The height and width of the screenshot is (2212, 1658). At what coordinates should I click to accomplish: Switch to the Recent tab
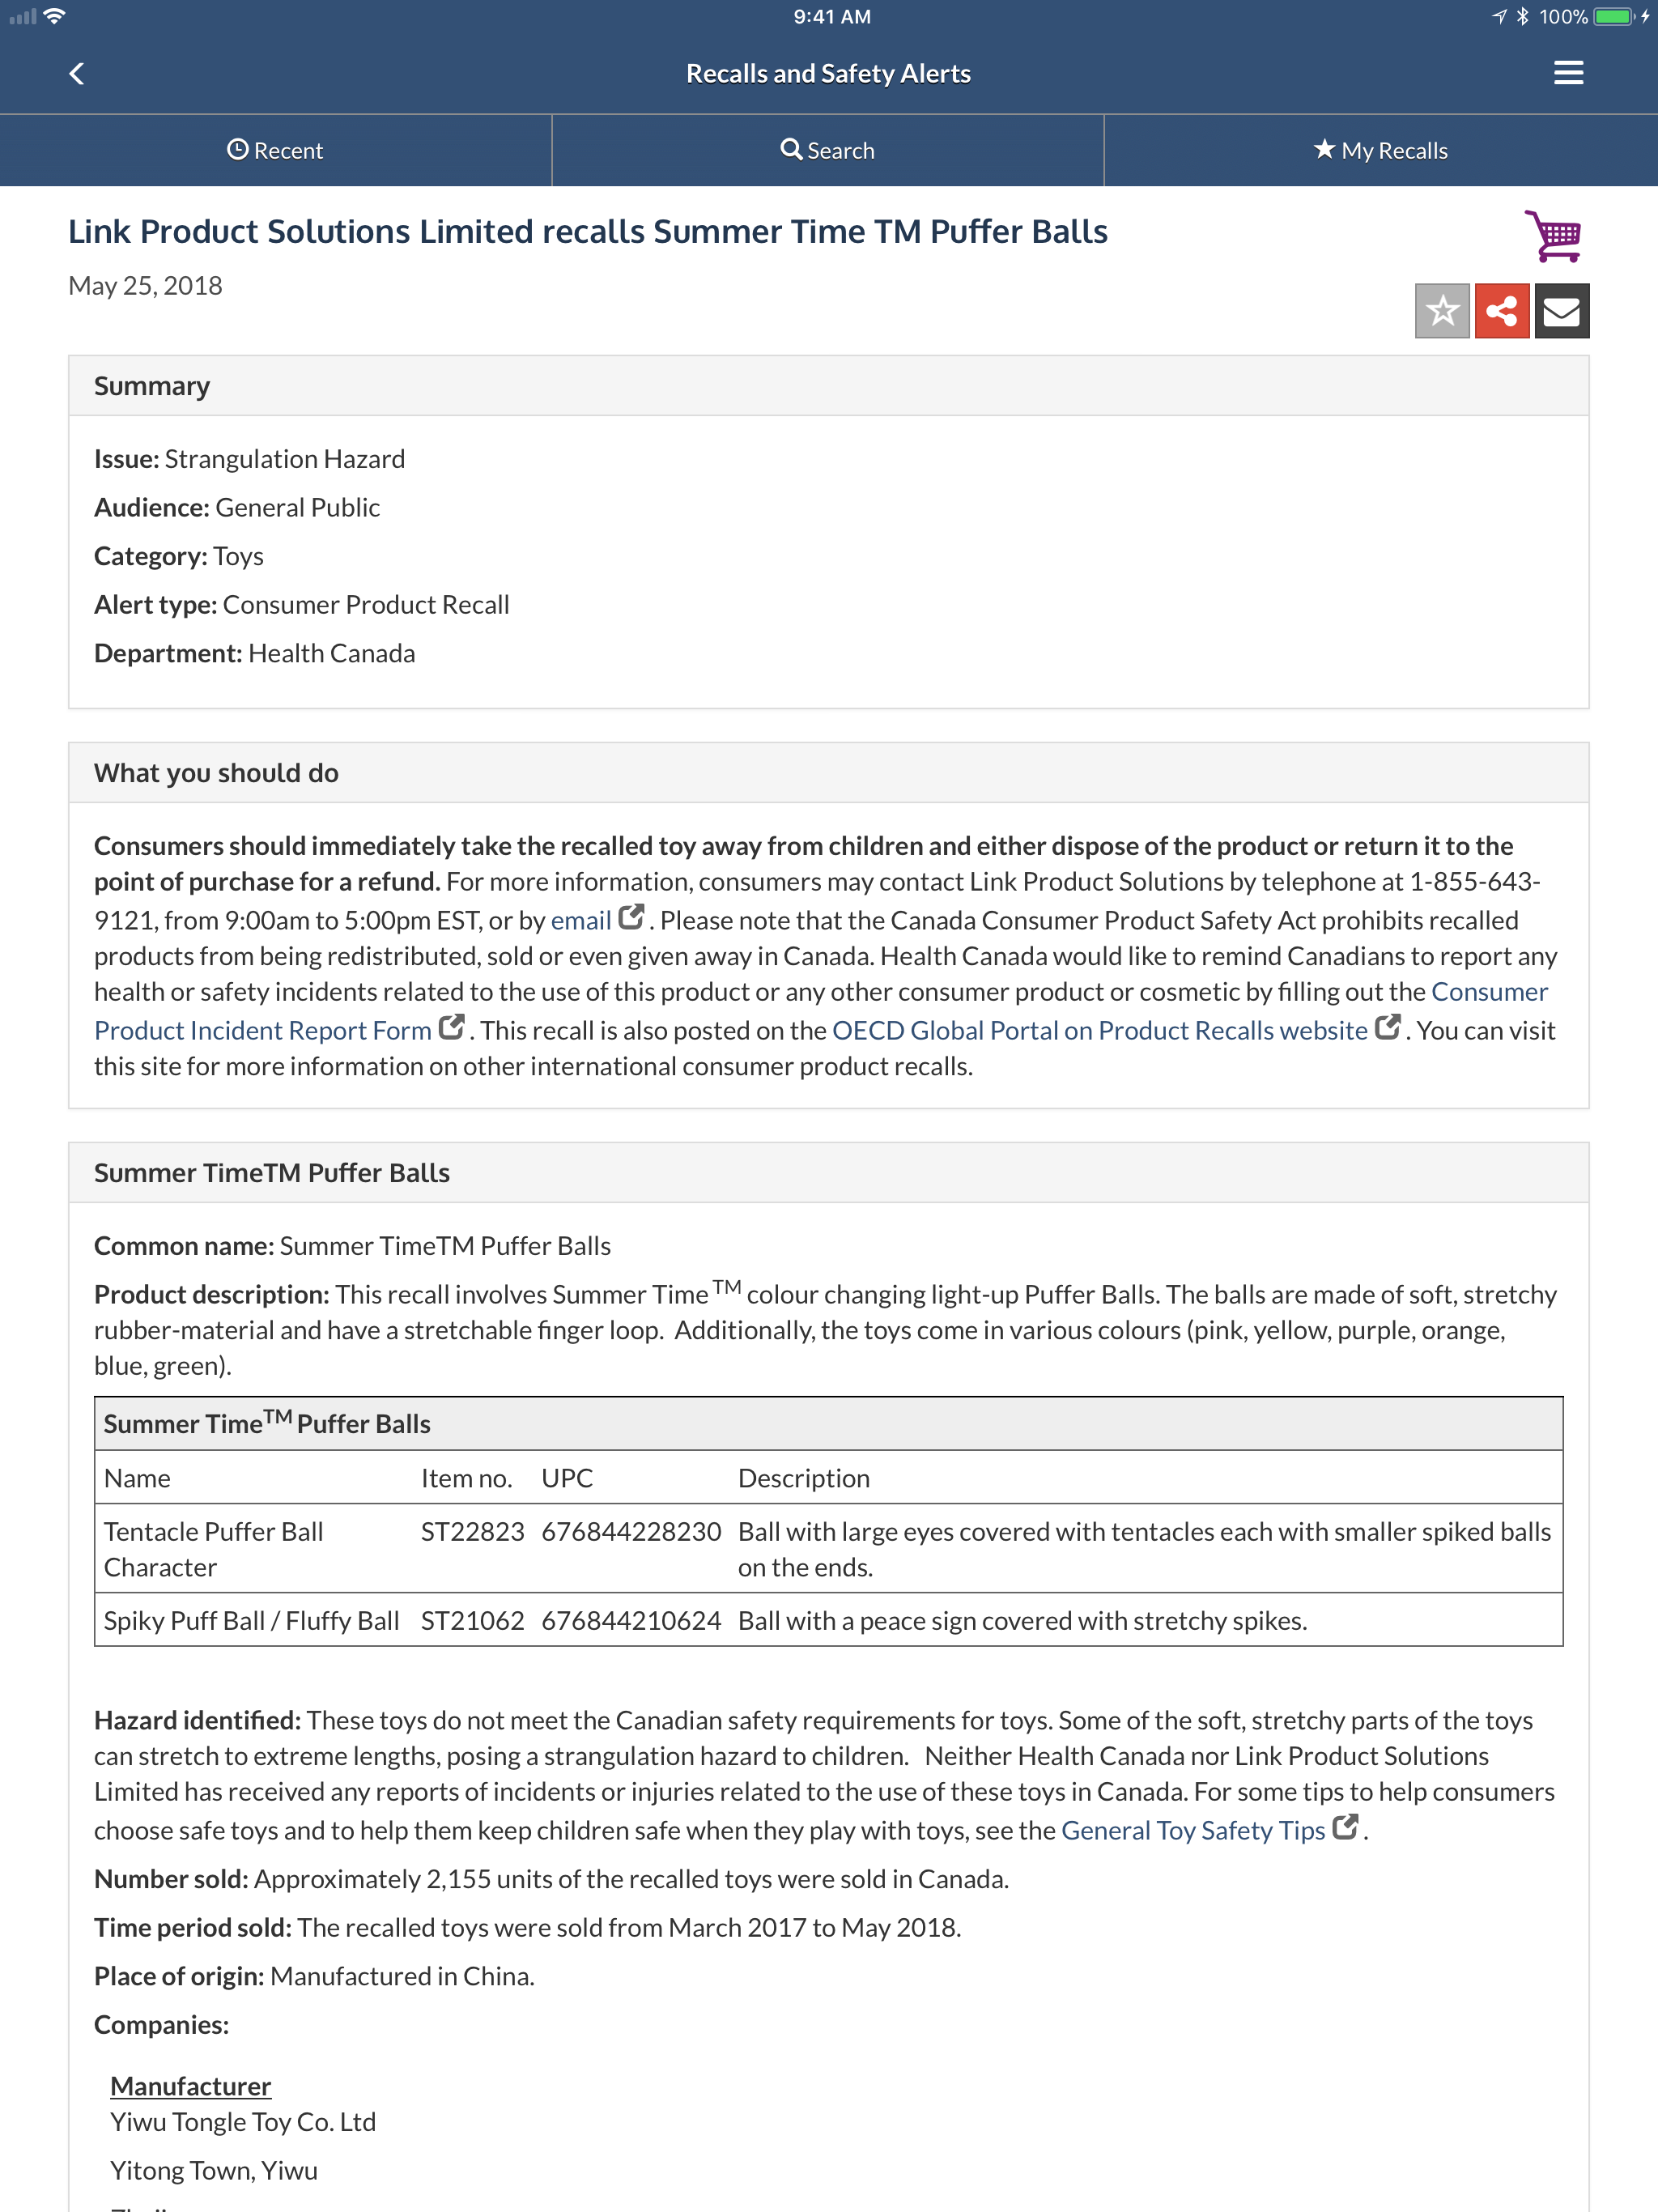[x=276, y=148]
